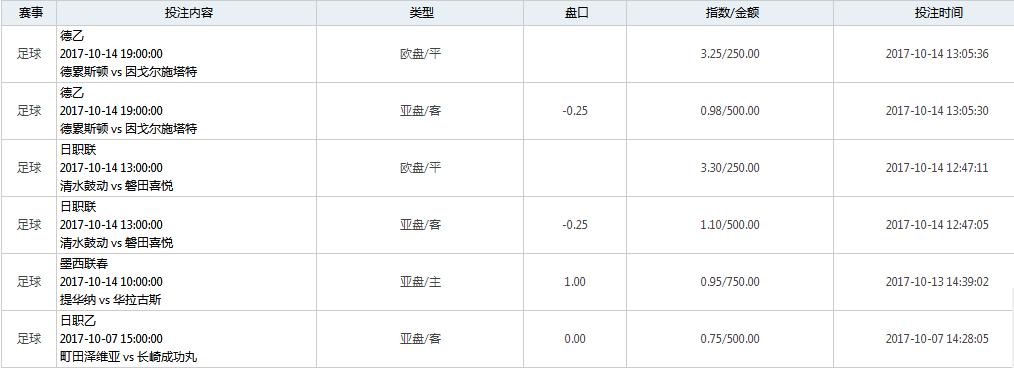Image resolution: width=1014 pixels, height=368 pixels.
Task: Select the 0.95/750.00 odds cell
Action: [730, 282]
